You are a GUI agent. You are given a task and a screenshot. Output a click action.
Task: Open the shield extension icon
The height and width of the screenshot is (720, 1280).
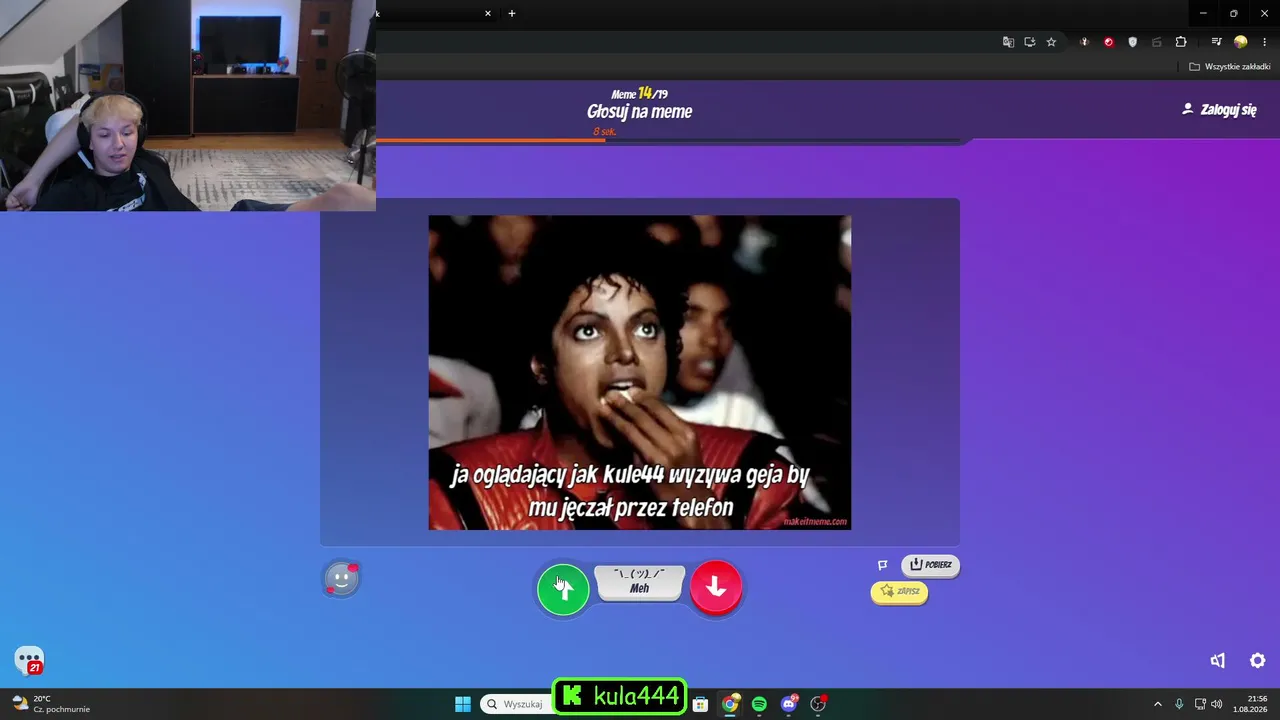click(x=1133, y=42)
